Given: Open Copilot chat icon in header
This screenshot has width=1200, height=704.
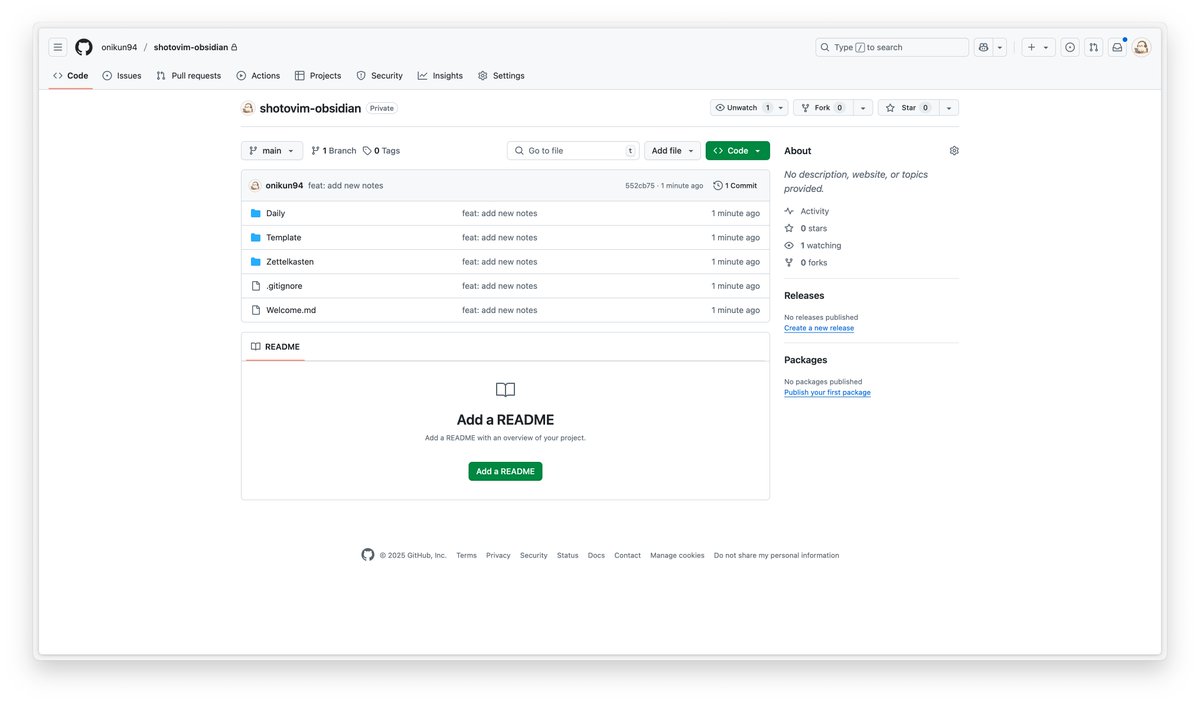Looking at the screenshot, I should pos(984,47).
